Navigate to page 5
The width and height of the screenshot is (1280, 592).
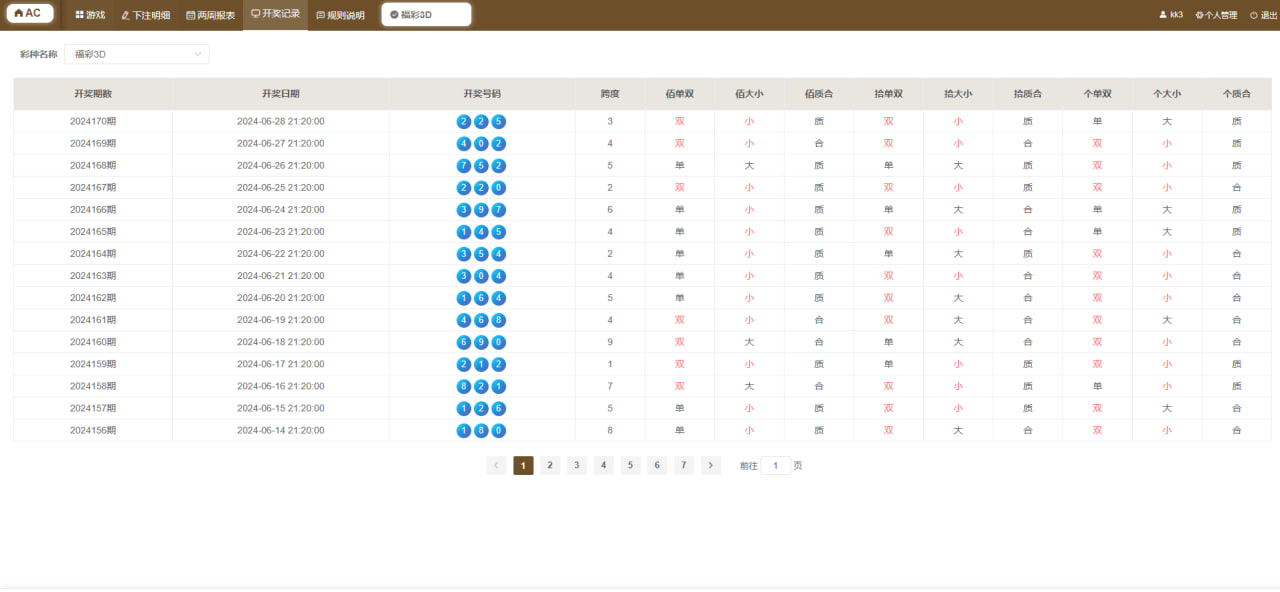[x=630, y=465]
